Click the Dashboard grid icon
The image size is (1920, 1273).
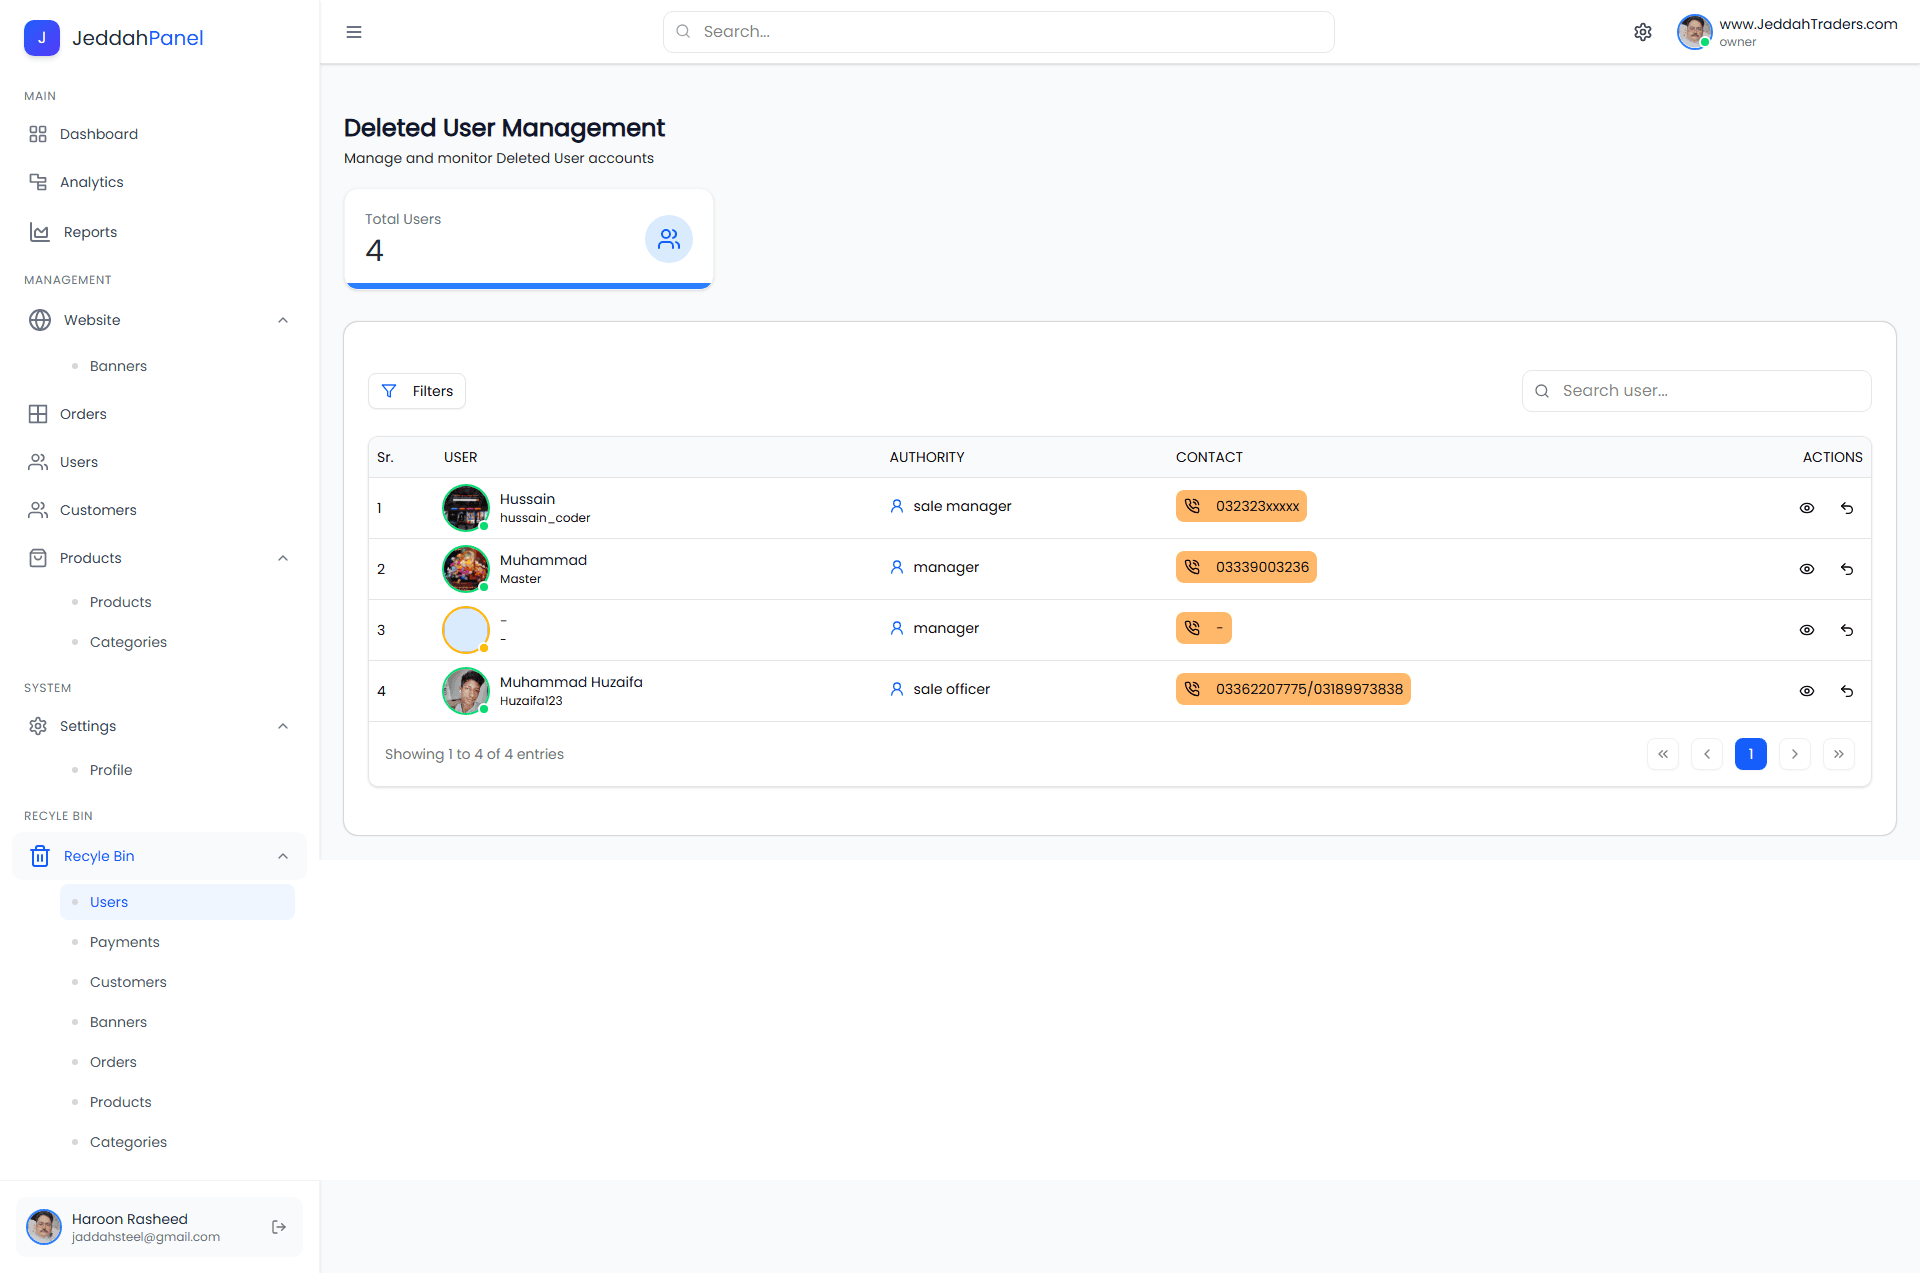tap(38, 134)
